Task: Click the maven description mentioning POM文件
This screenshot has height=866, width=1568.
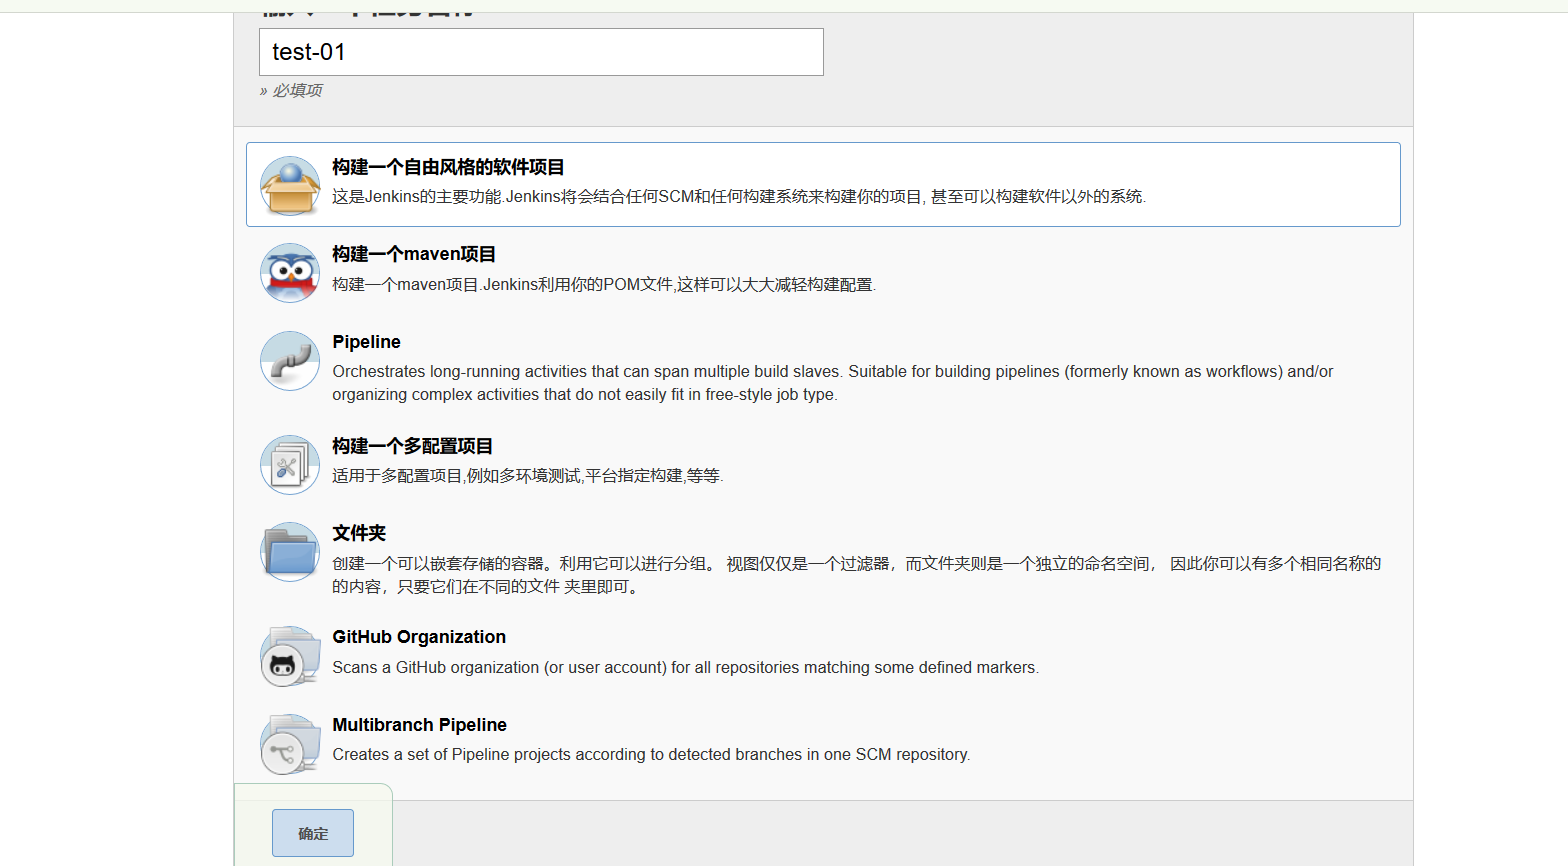Action: pyautogui.click(x=604, y=285)
